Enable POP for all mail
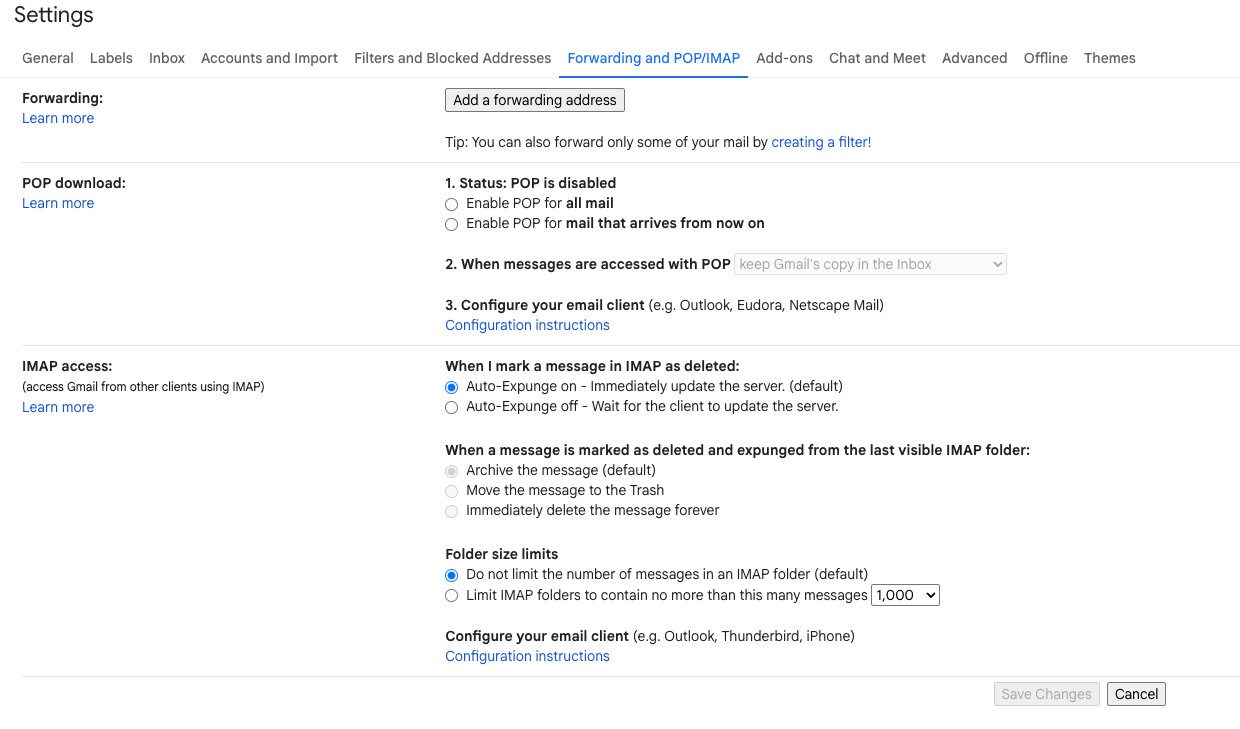Viewport: 1240px width, 729px height. pos(452,204)
